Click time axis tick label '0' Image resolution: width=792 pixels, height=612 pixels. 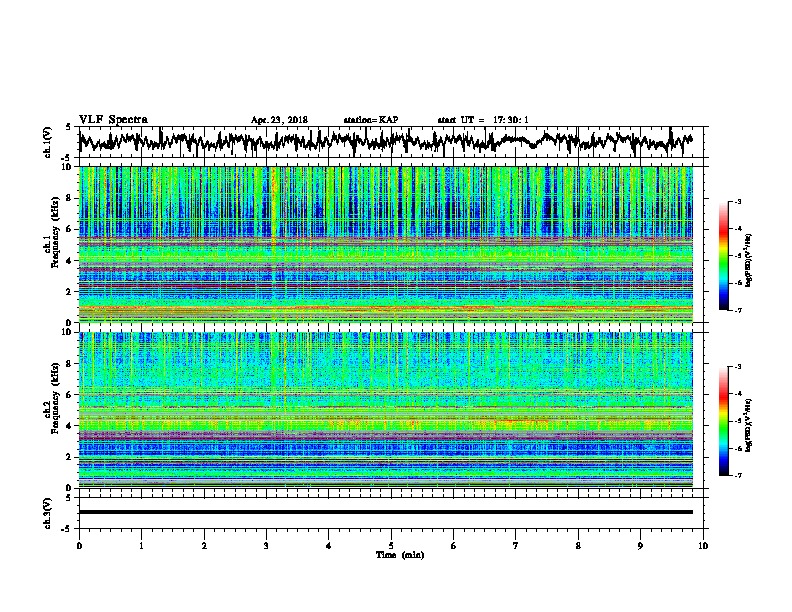pyautogui.click(x=79, y=546)
